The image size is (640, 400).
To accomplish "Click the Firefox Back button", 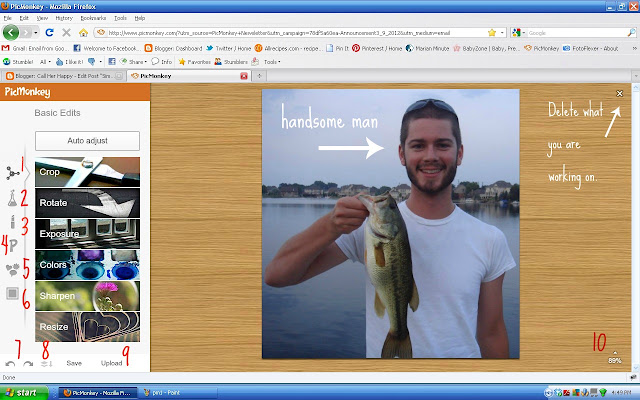I will coord(11,33).
